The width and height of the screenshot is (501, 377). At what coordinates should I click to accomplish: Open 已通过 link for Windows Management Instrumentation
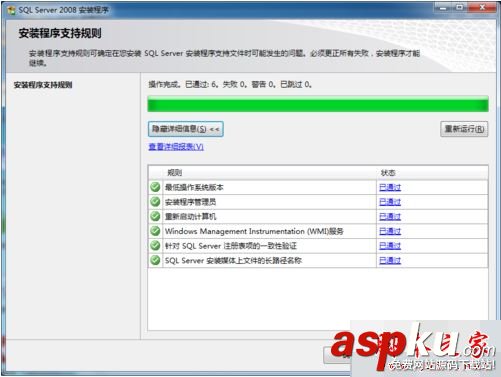pos(390,231)
